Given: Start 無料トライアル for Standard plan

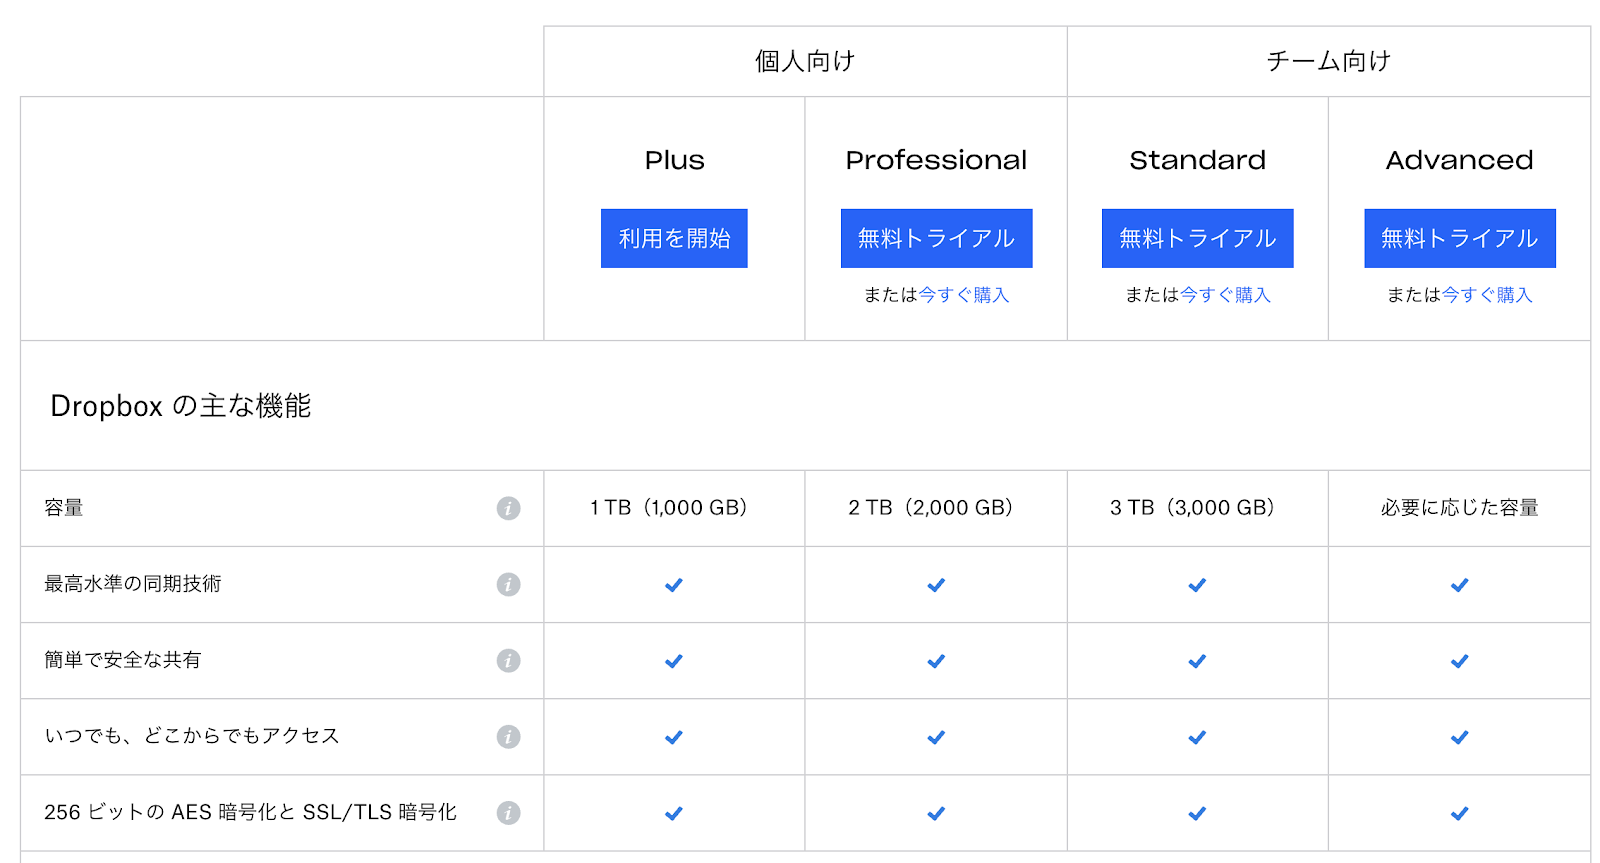Looking at the screenshot, I should pyautogui.click(x=1197, y=238).
